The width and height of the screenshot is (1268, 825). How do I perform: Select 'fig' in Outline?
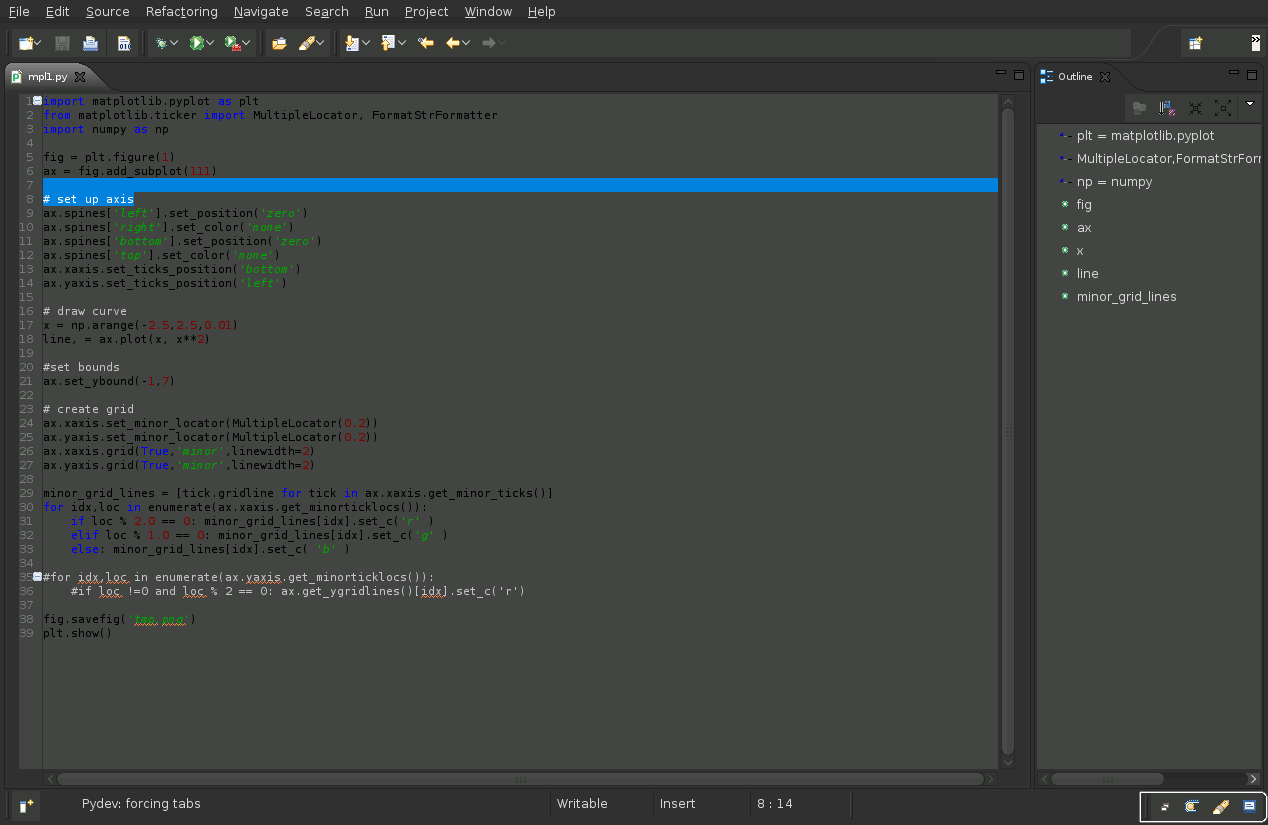(x=1084, y=205)
